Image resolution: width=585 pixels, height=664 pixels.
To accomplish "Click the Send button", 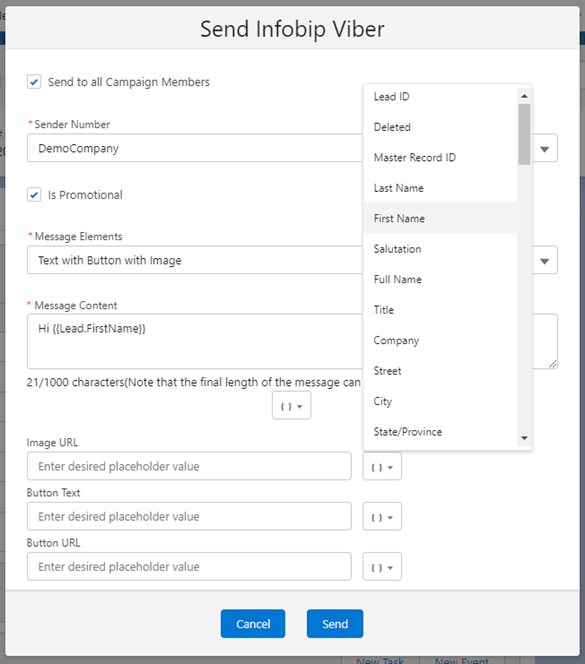I will tap(335, 624).
